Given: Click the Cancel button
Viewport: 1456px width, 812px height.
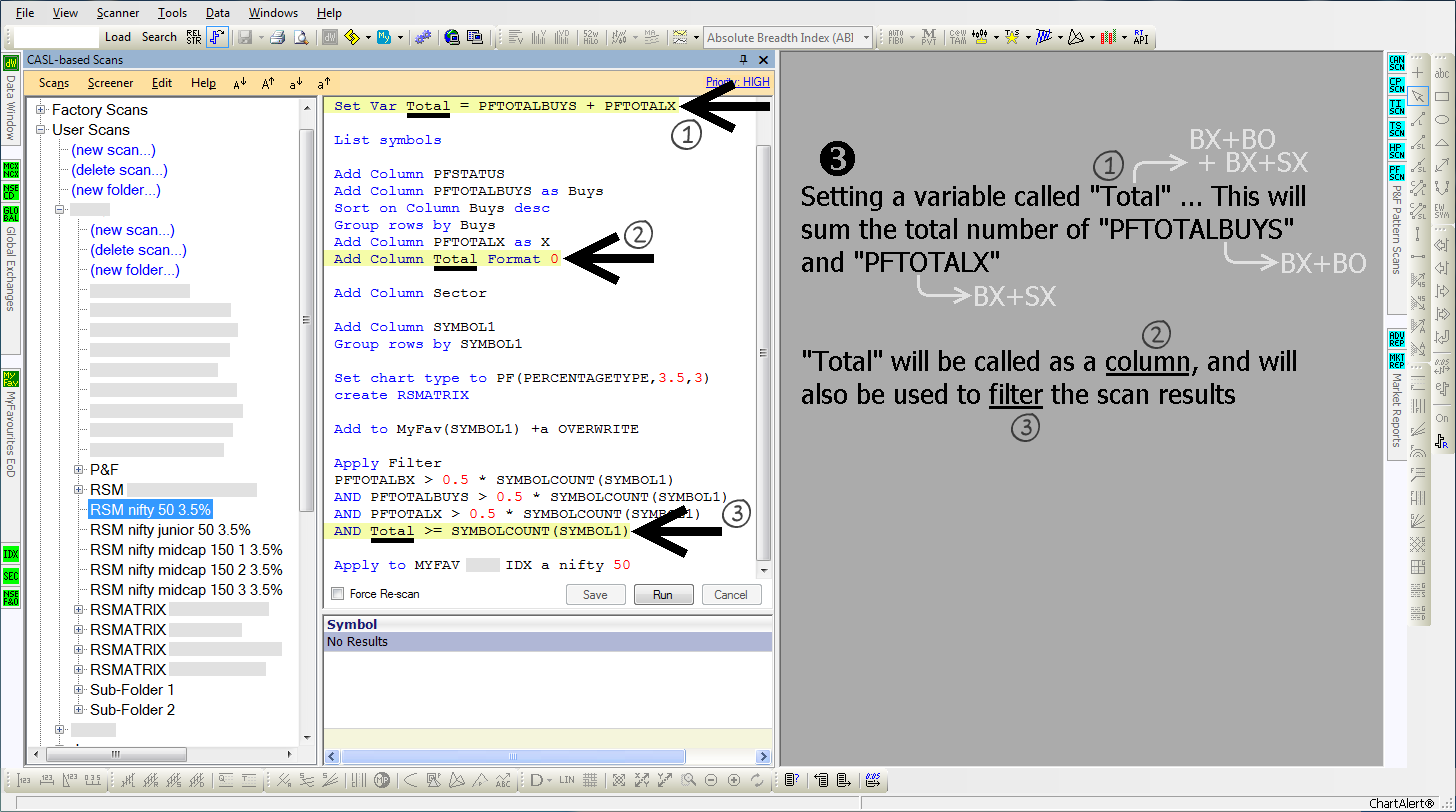Looking at the screenshot, I should tap(731, 594).
